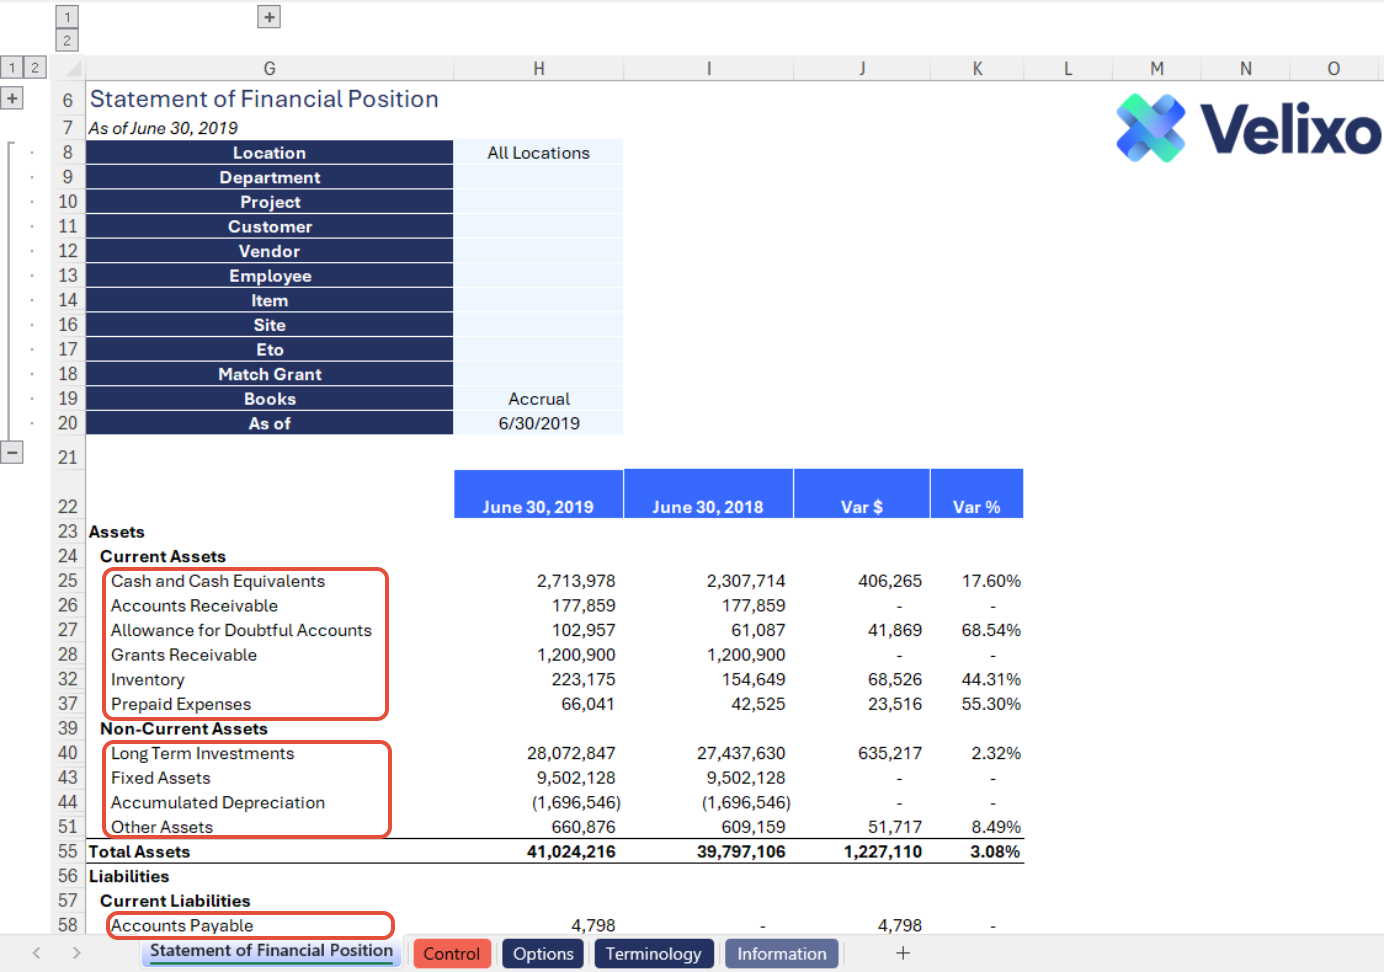This screenshot has width=1384, height=972.
Task: Click column outline level 2 button
Action: pos(67,41)
